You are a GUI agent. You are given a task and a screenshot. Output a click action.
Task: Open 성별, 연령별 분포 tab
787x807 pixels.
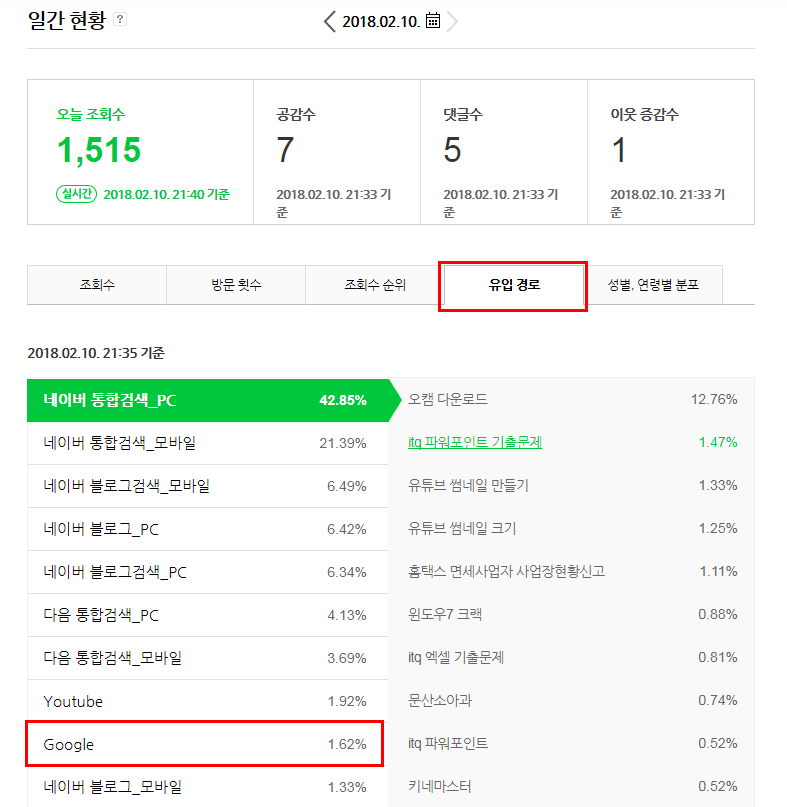coord(652,285)
